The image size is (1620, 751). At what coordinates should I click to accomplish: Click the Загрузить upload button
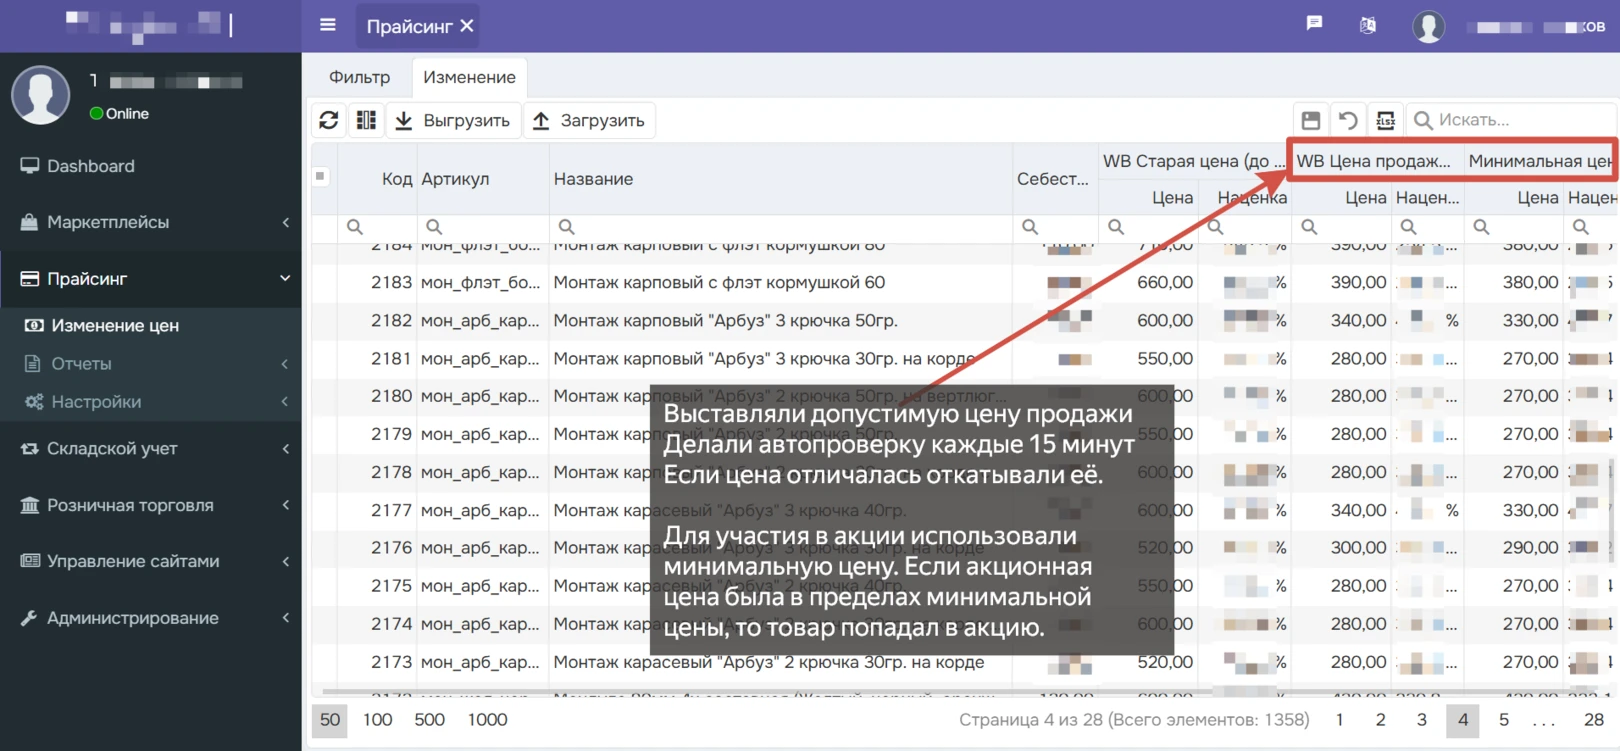click(x=589, y=120)
